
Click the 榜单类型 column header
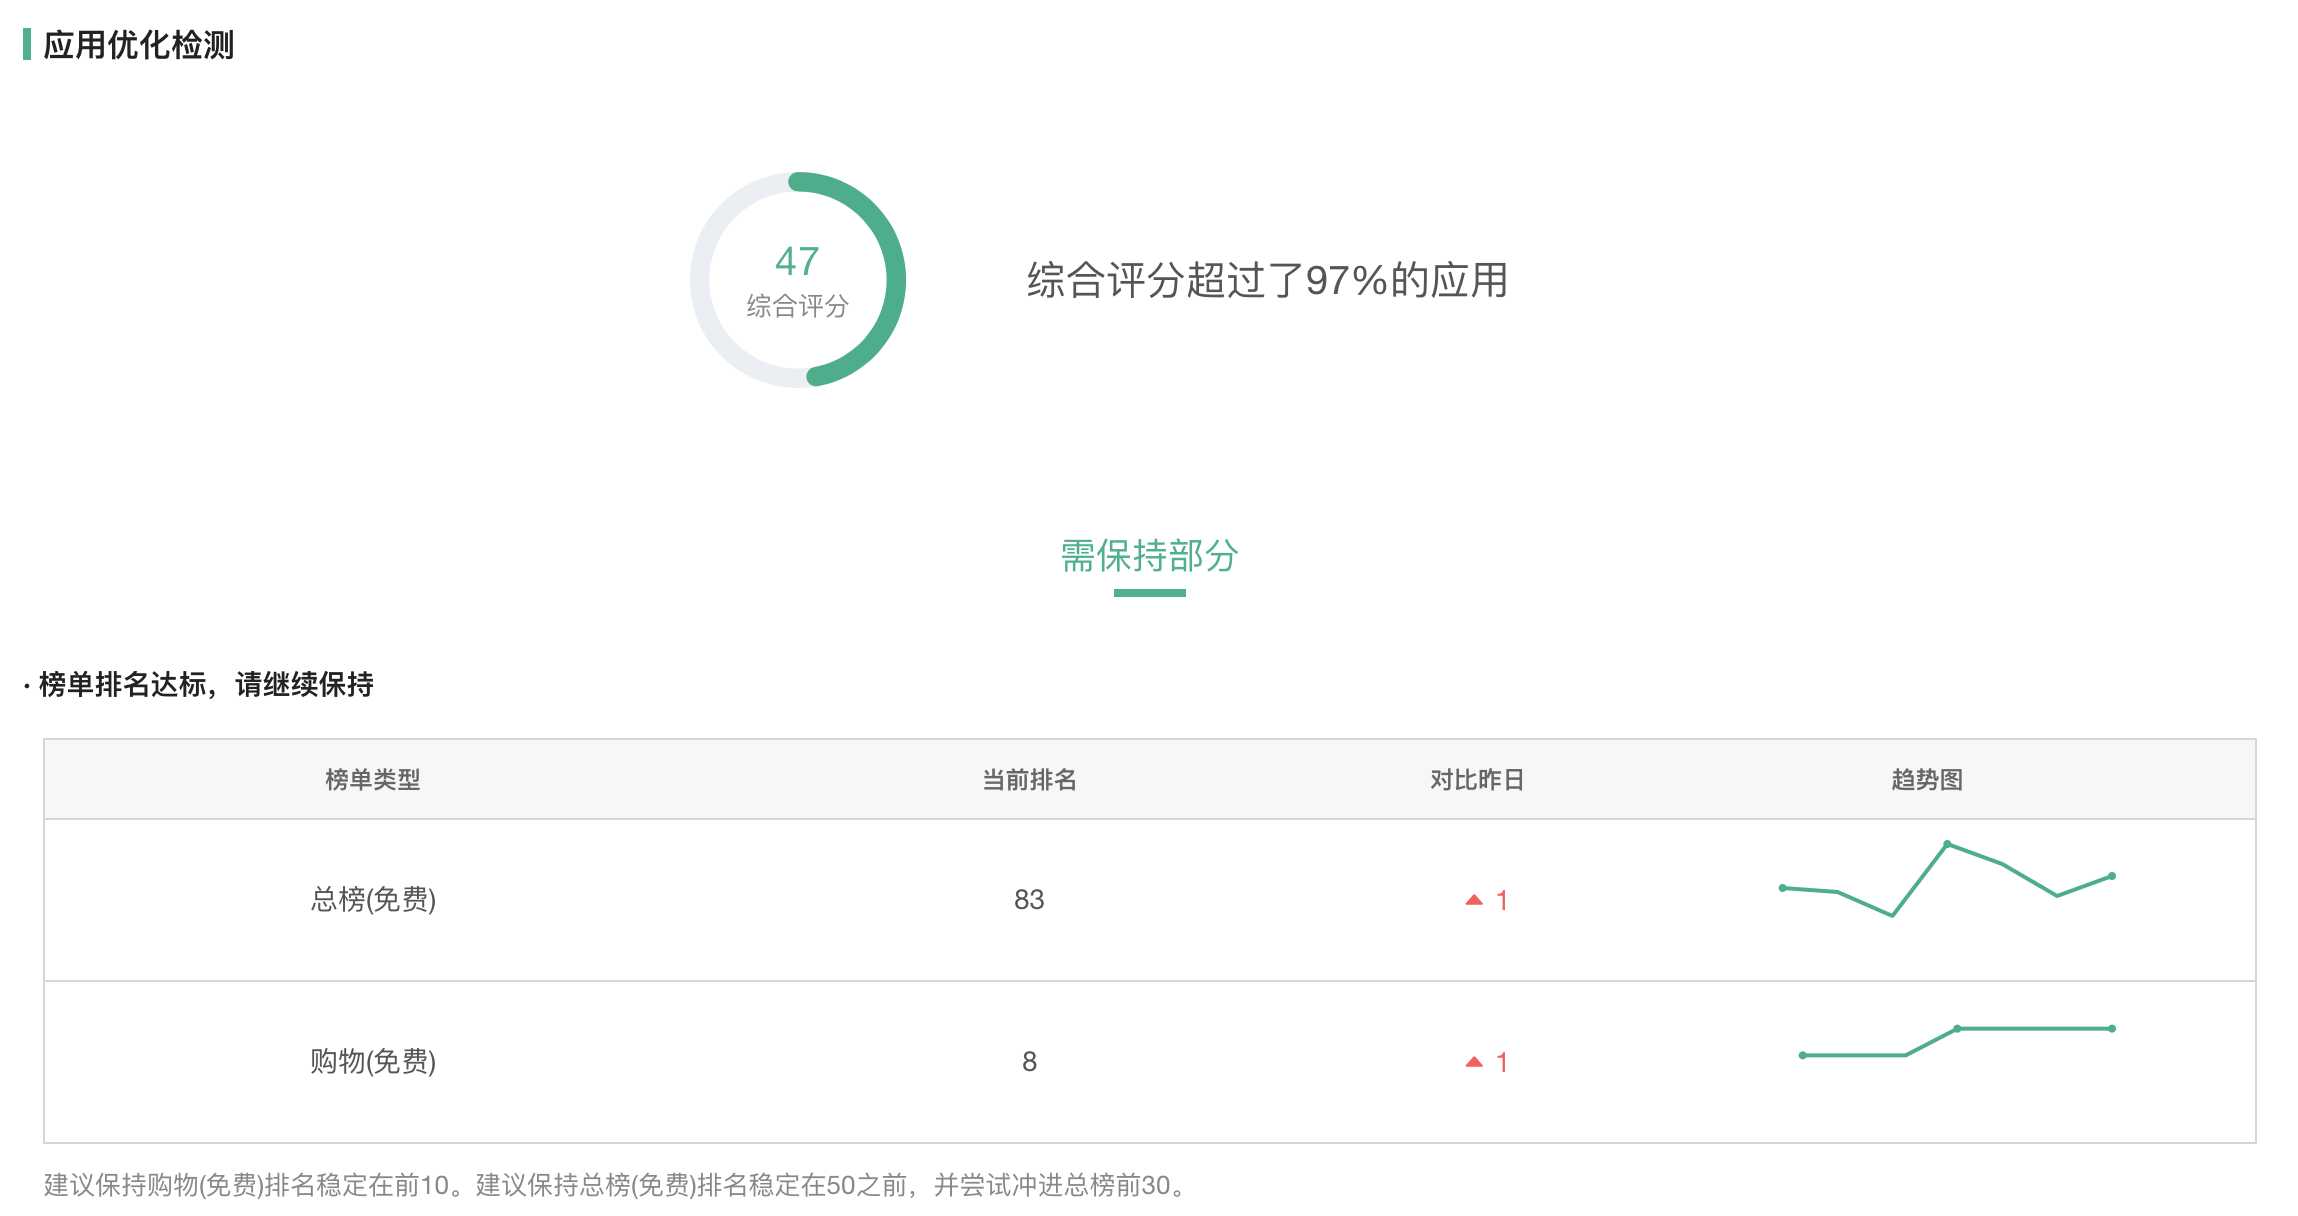coord(372,780)
